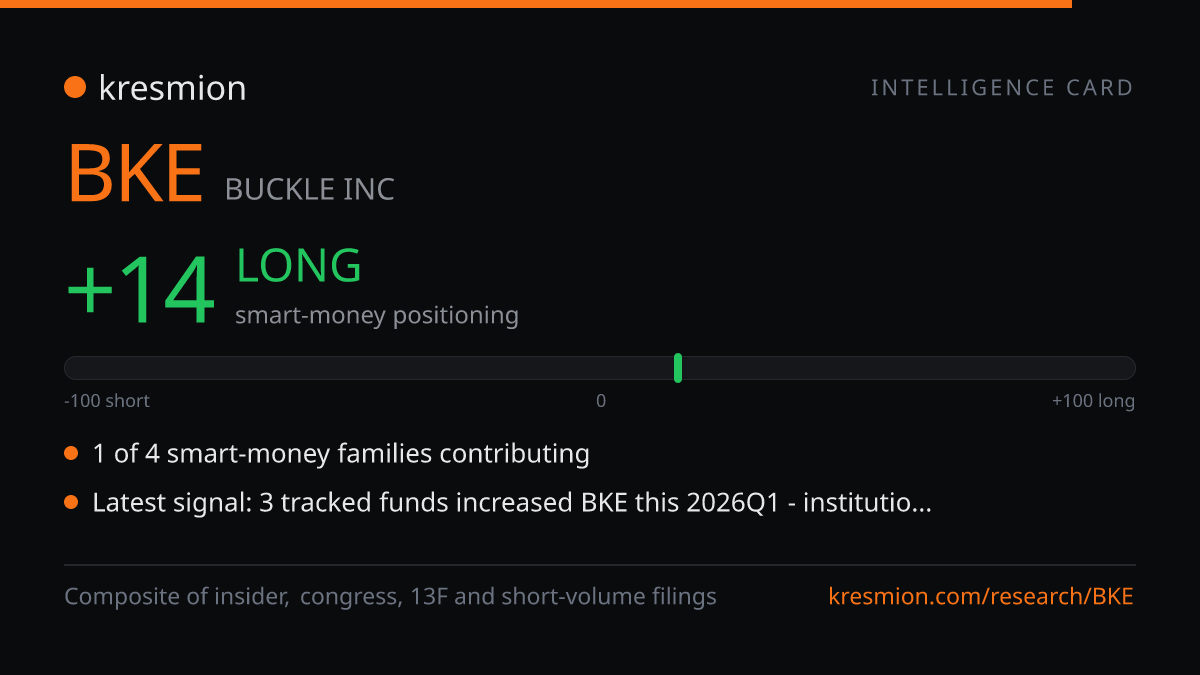Click the +14 score value
This screenshot has width=1200, height=675.
[141, 290]
